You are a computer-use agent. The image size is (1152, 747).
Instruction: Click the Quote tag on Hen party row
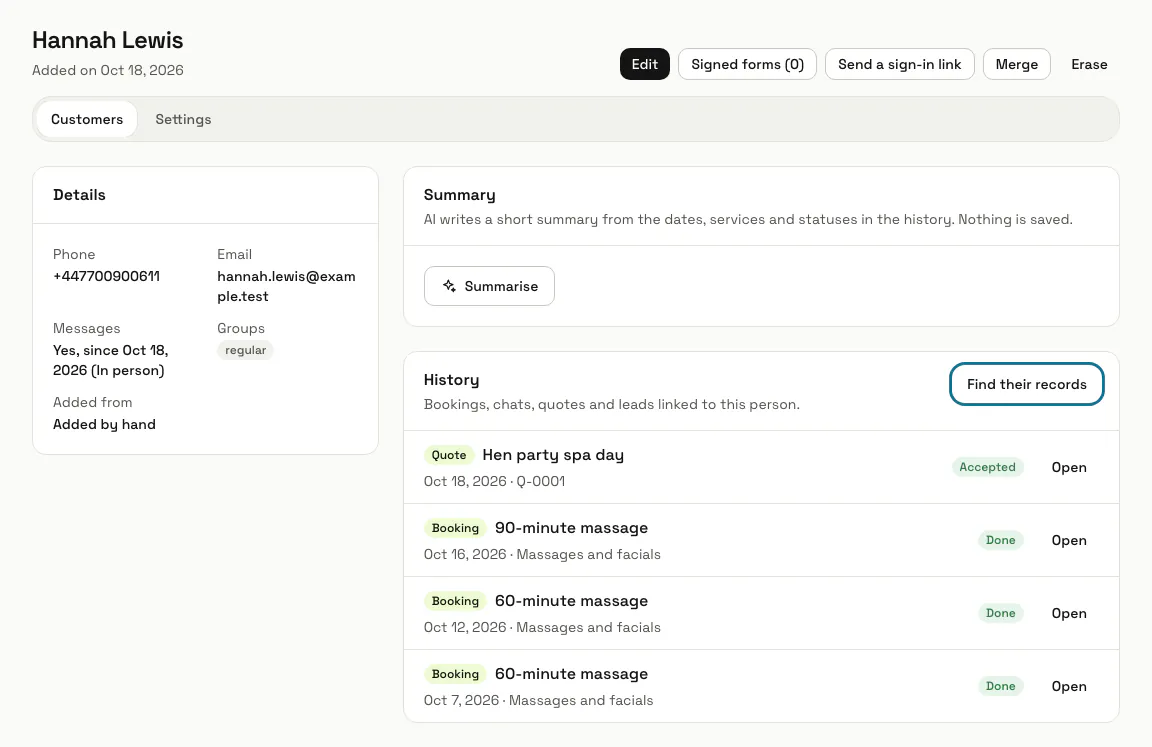pyautogui.click(x=448, y=455)
